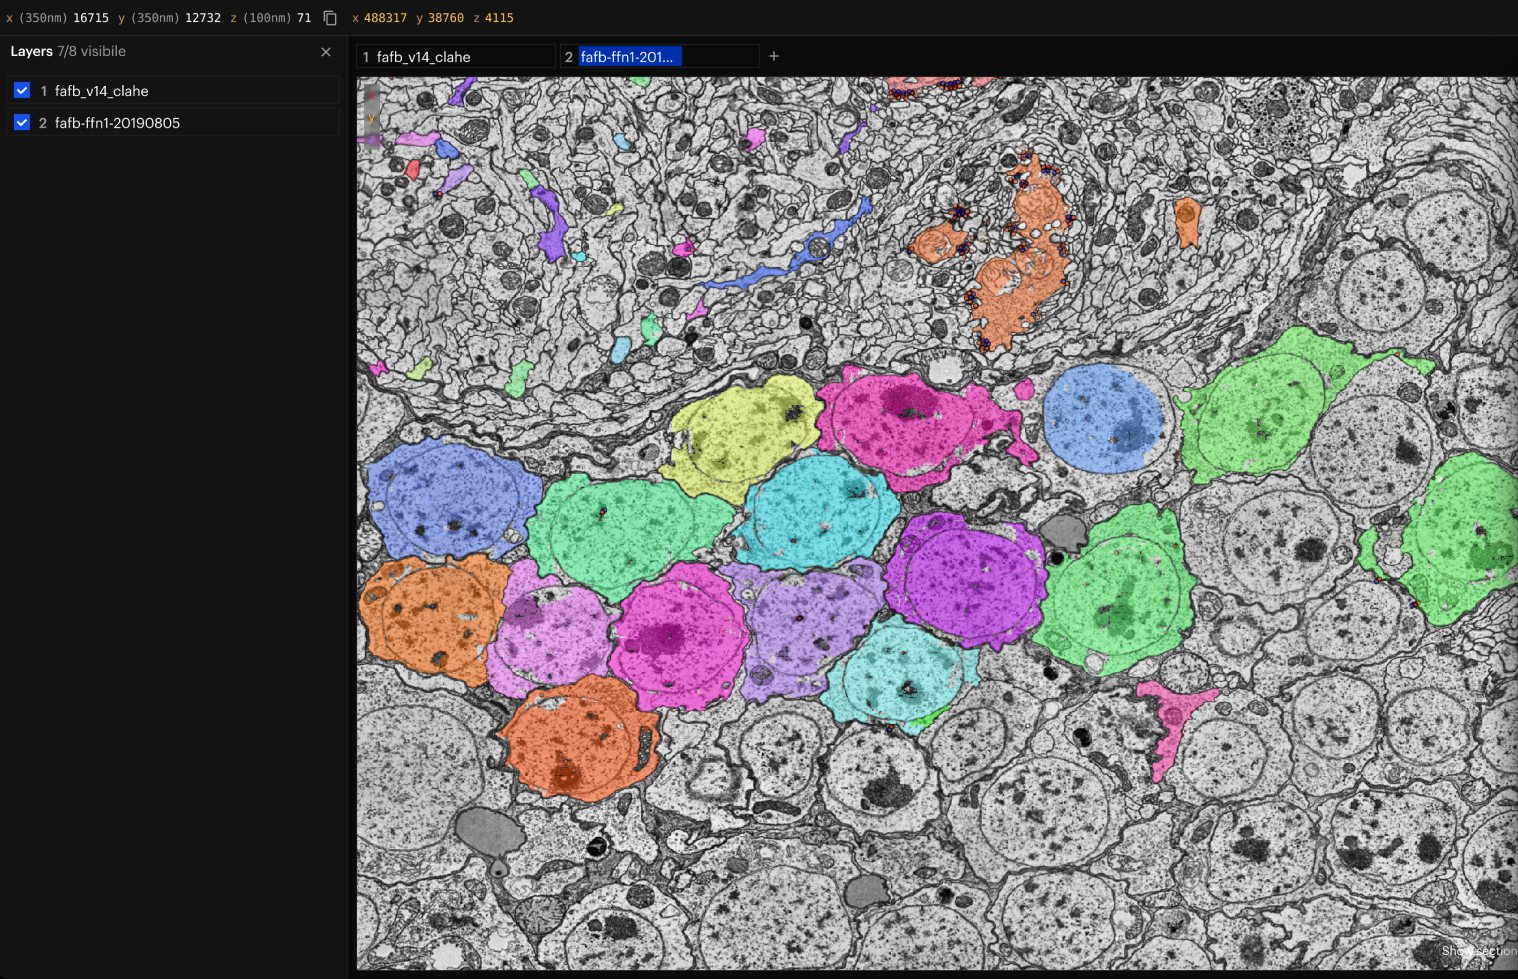1518x979 pixels.
Task: Select the fafb_v14_clahe layer tab
Action: [x=456, y=57]
